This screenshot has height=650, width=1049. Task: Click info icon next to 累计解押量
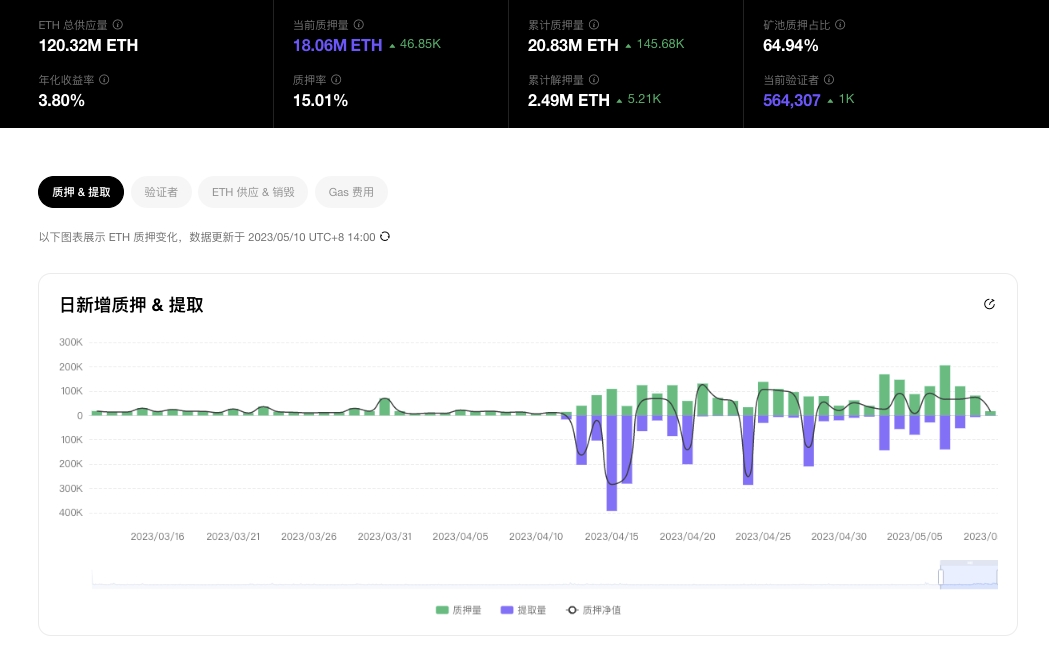pyautogui.click(x=594, y=79)
